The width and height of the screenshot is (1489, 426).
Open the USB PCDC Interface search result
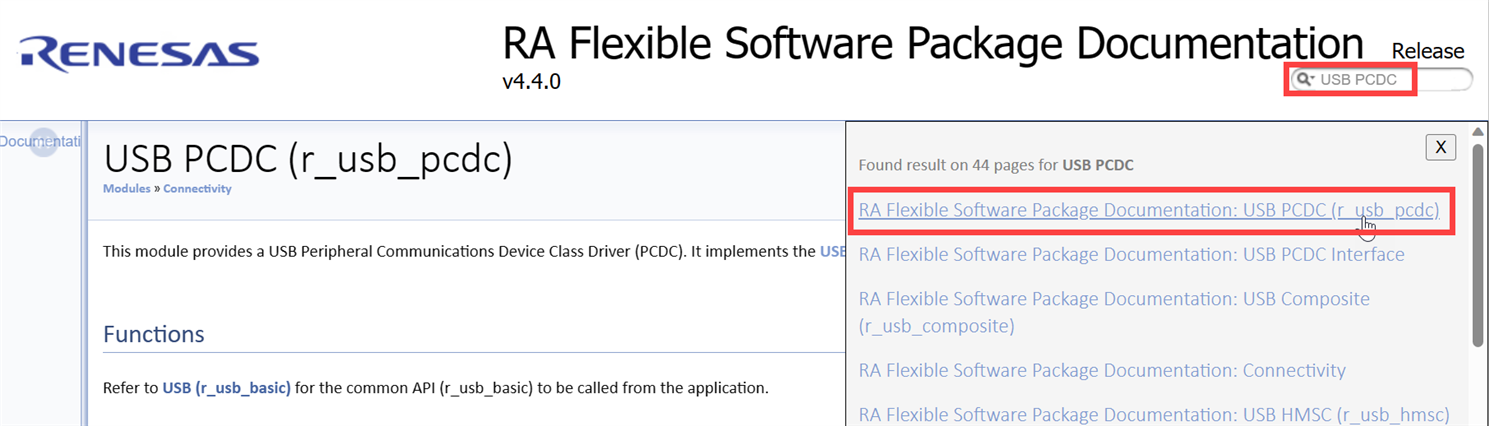coord(1131,254)
